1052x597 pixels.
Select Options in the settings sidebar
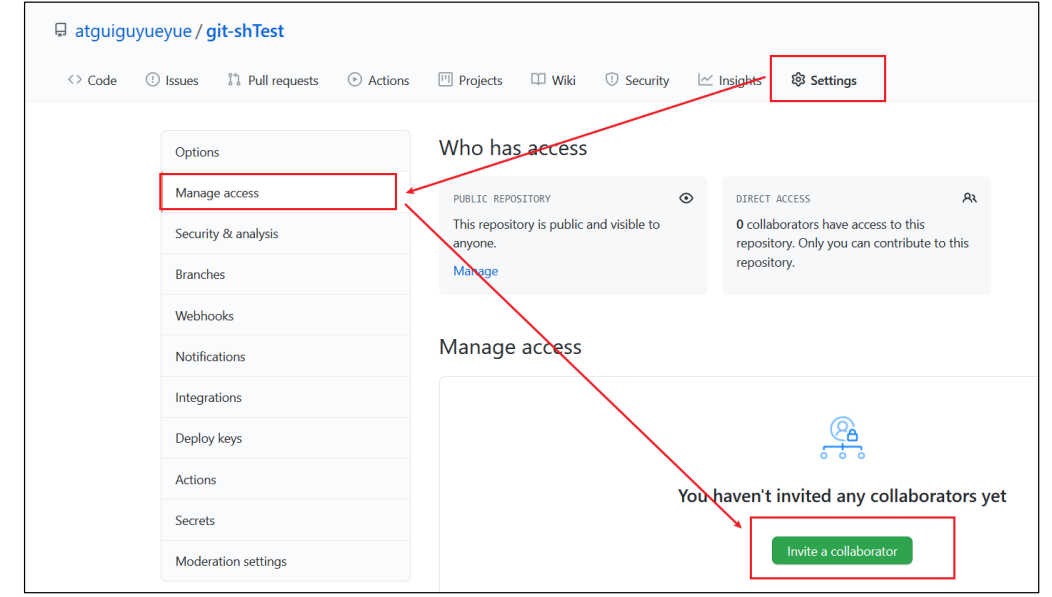point(286,152)
